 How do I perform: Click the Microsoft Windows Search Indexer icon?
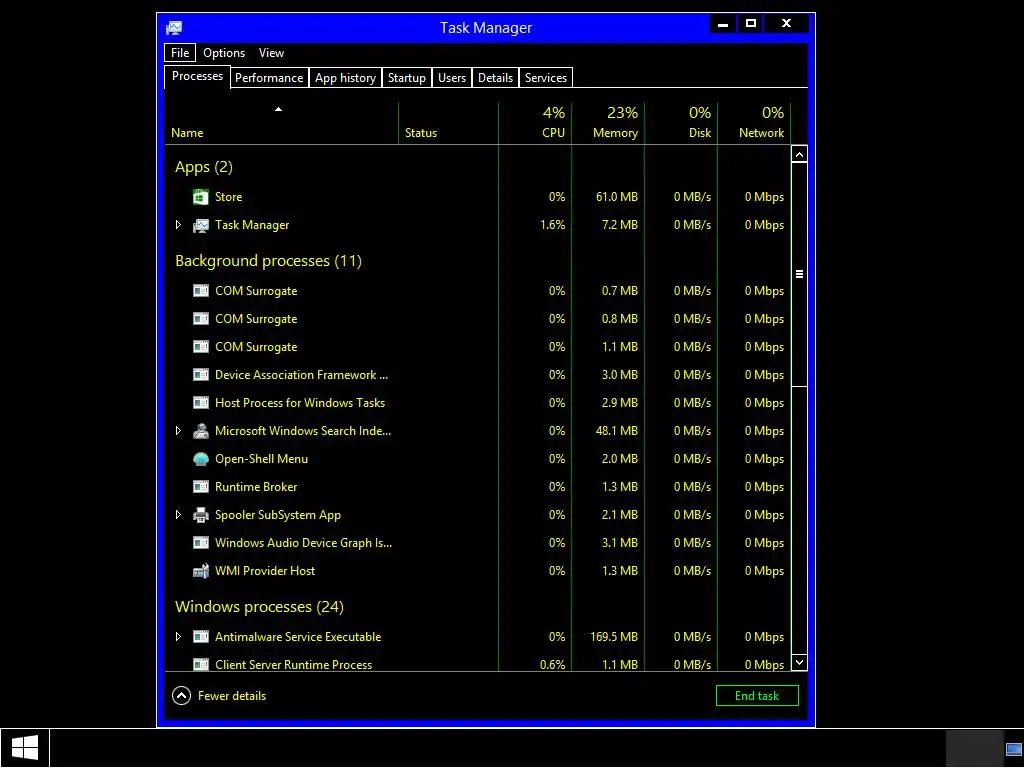[x=200, y=431]
